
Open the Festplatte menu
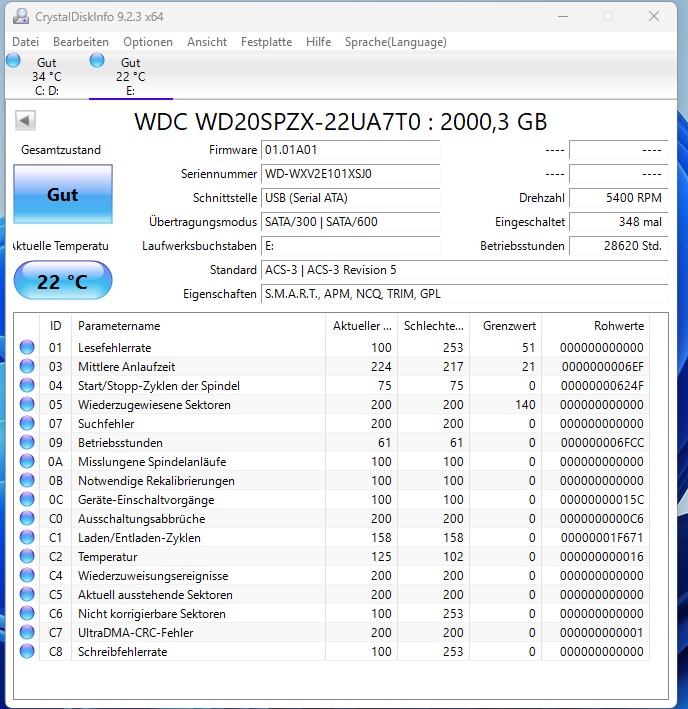266,42
